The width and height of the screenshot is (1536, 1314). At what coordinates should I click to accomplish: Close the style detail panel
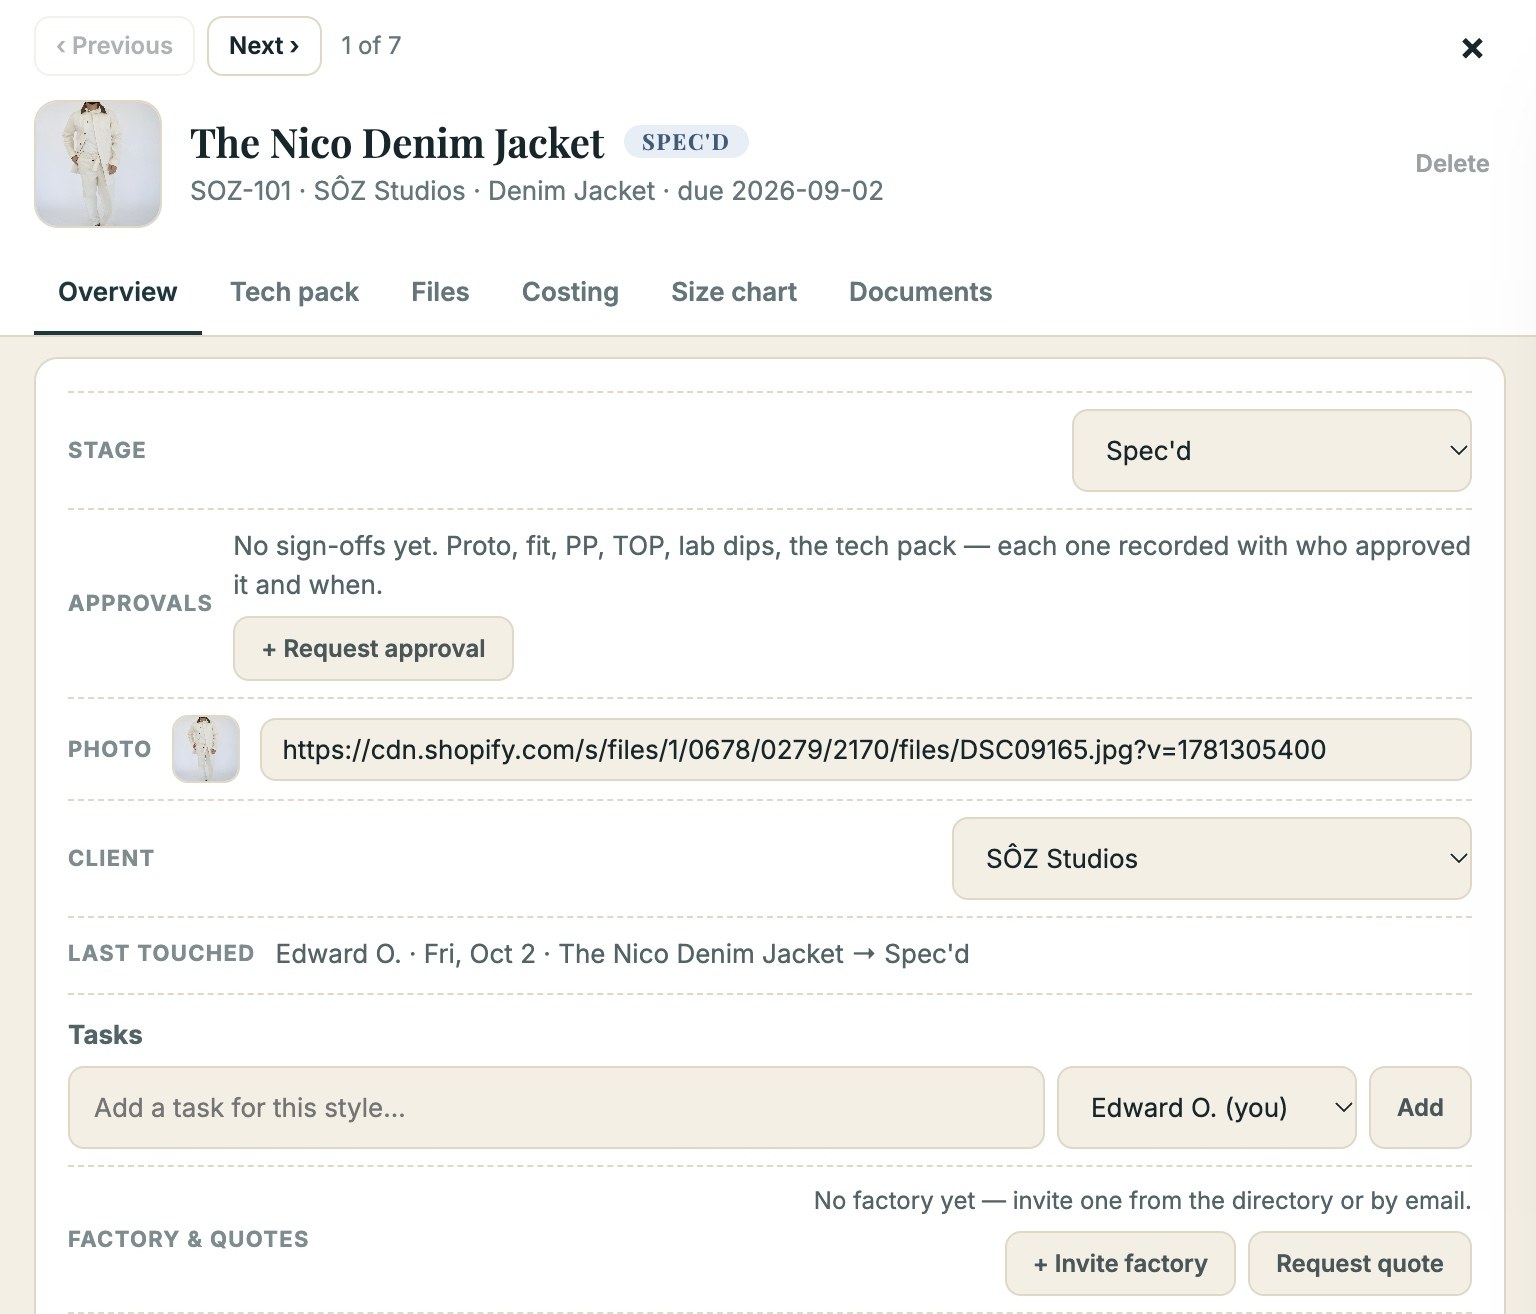(1471, 48)
